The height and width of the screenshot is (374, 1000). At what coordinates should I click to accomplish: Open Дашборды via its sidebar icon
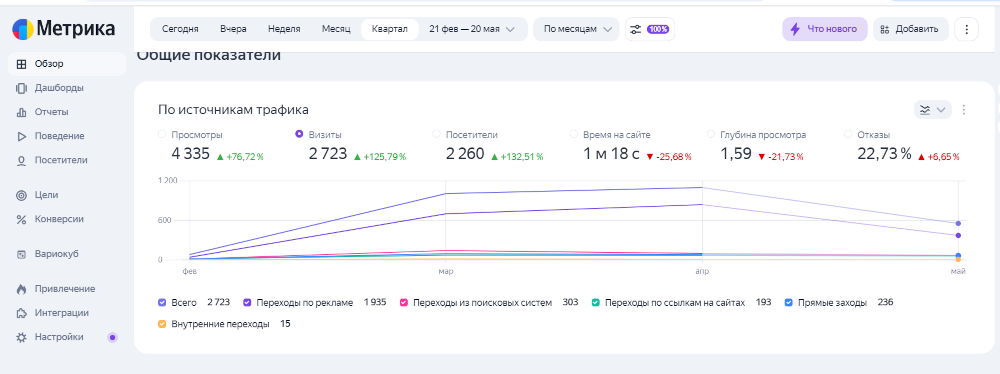pyautogui.click(x=21, y=88)
